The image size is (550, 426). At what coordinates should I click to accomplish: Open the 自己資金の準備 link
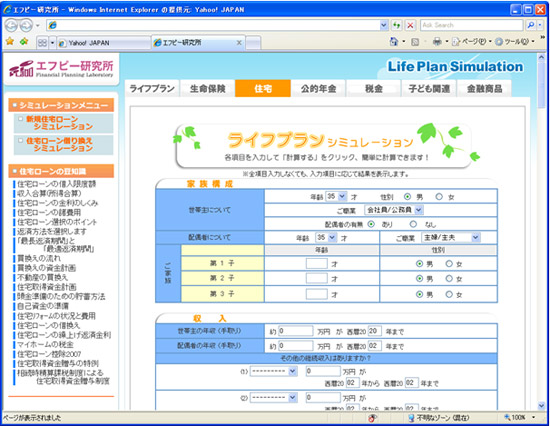pos(43,306)
